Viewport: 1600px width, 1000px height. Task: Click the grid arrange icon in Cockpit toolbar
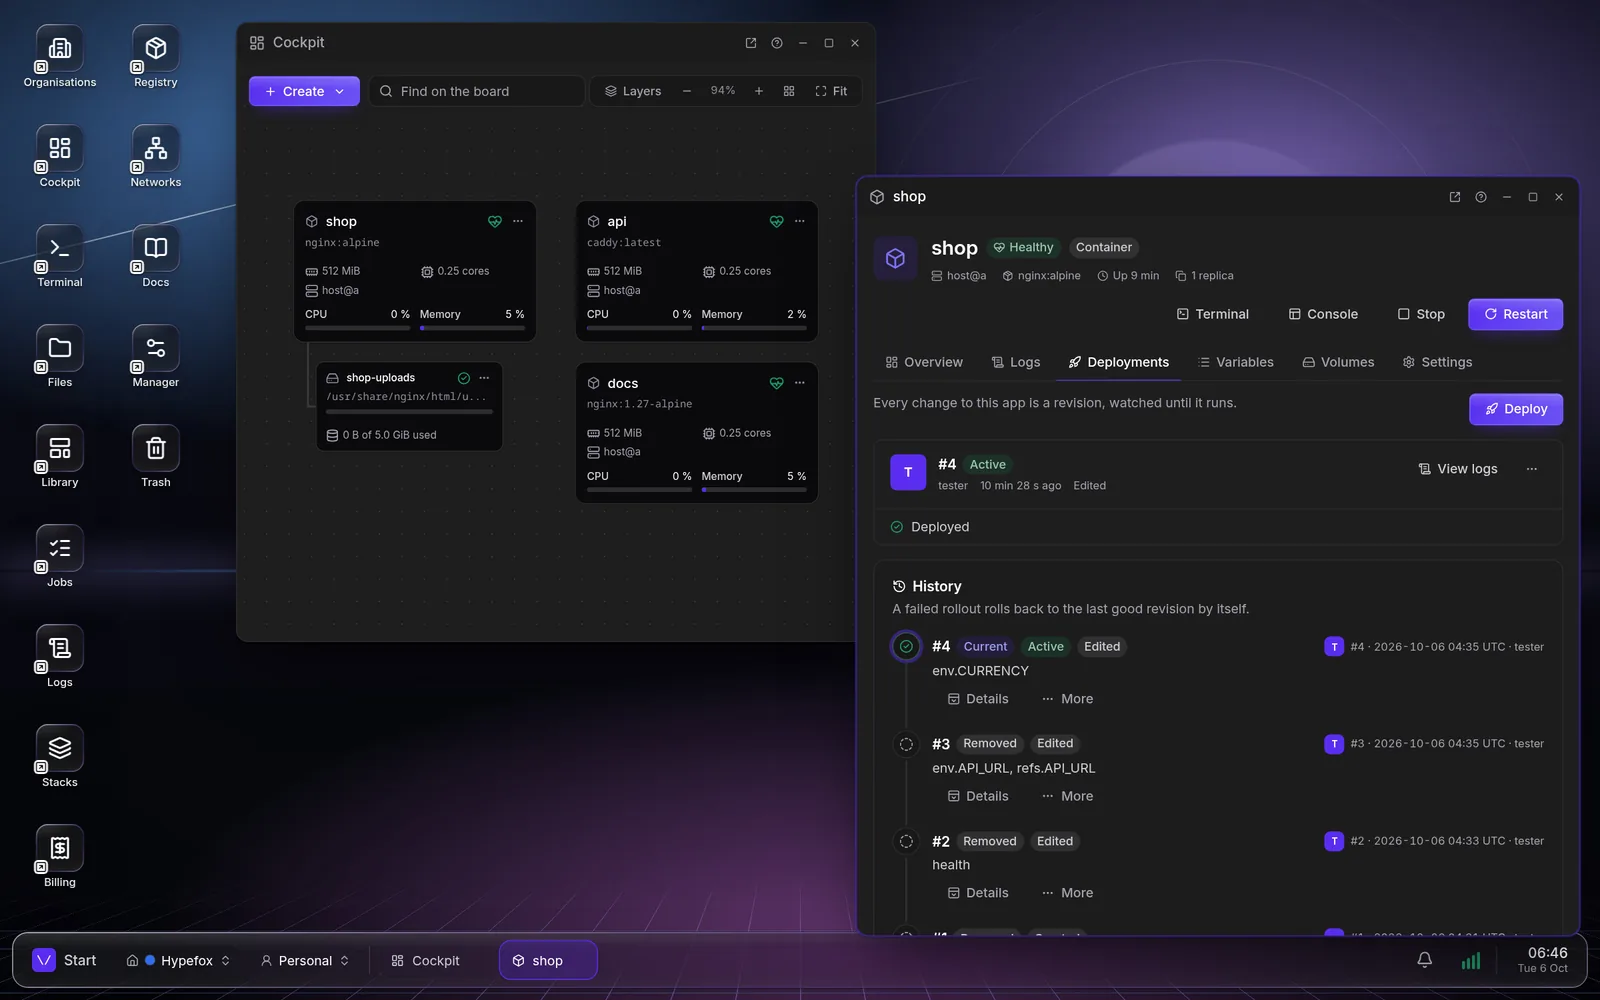pos(789,91)
